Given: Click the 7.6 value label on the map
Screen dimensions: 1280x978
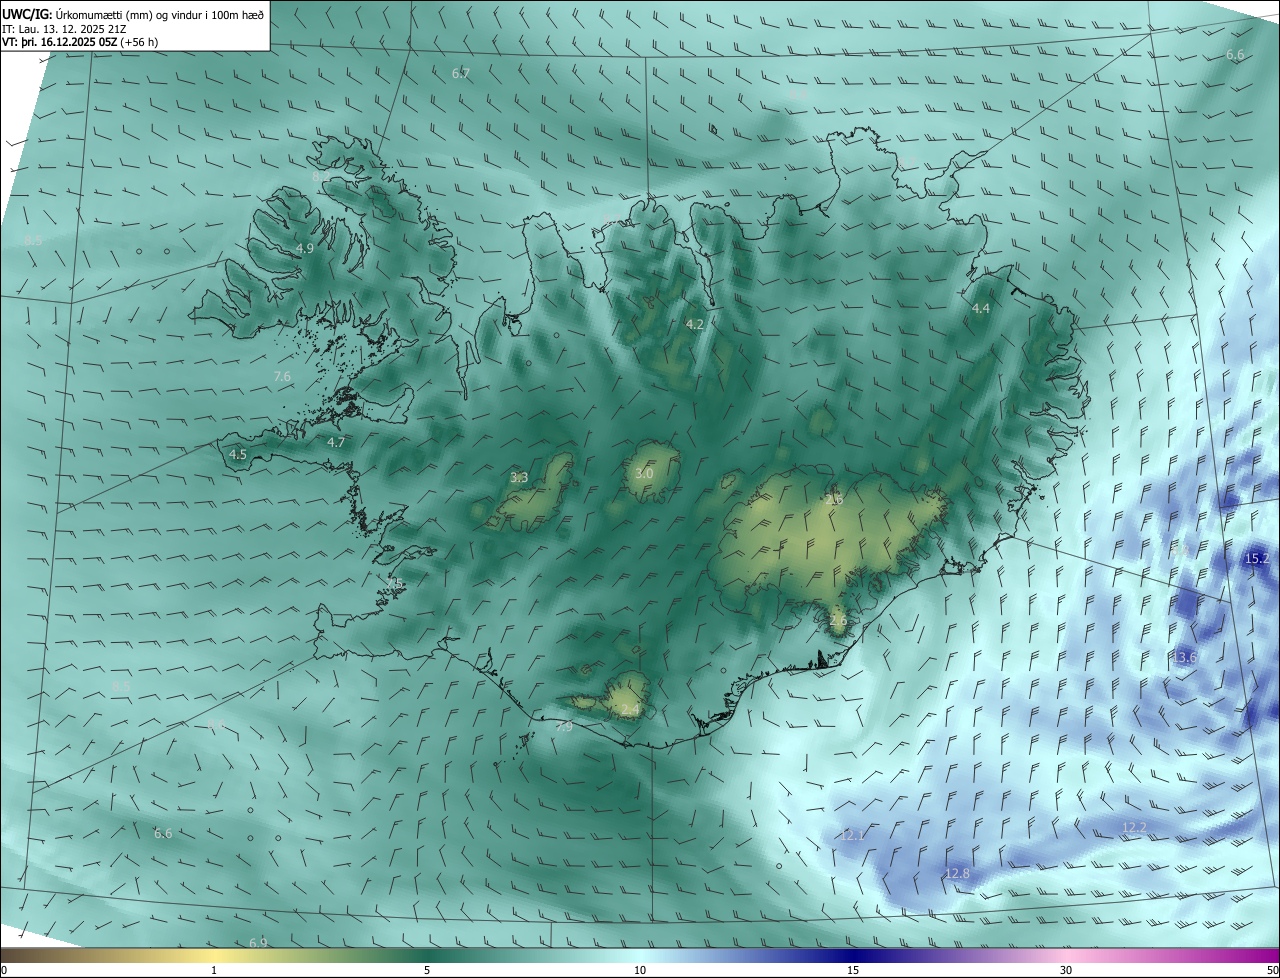Looking at the screenshot, I should (282, 376).
